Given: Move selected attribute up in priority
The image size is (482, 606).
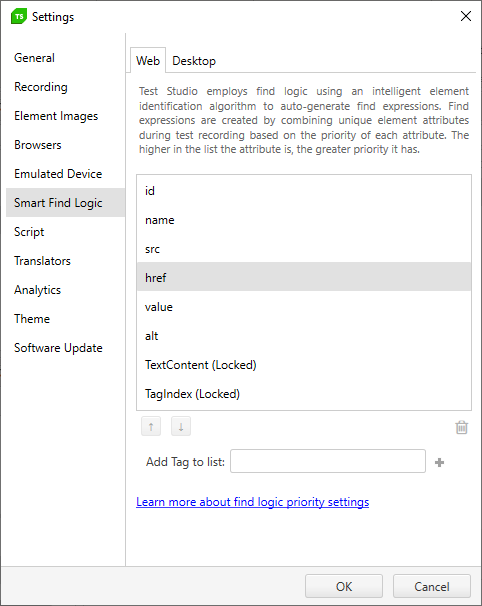Looking at the screenshot, I should click(151, 427).
